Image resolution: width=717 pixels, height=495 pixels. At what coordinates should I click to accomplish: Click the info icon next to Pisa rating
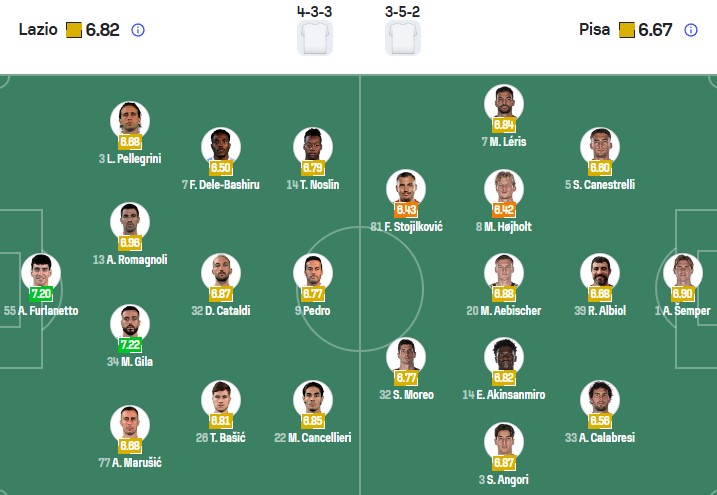tap(690, 30)
